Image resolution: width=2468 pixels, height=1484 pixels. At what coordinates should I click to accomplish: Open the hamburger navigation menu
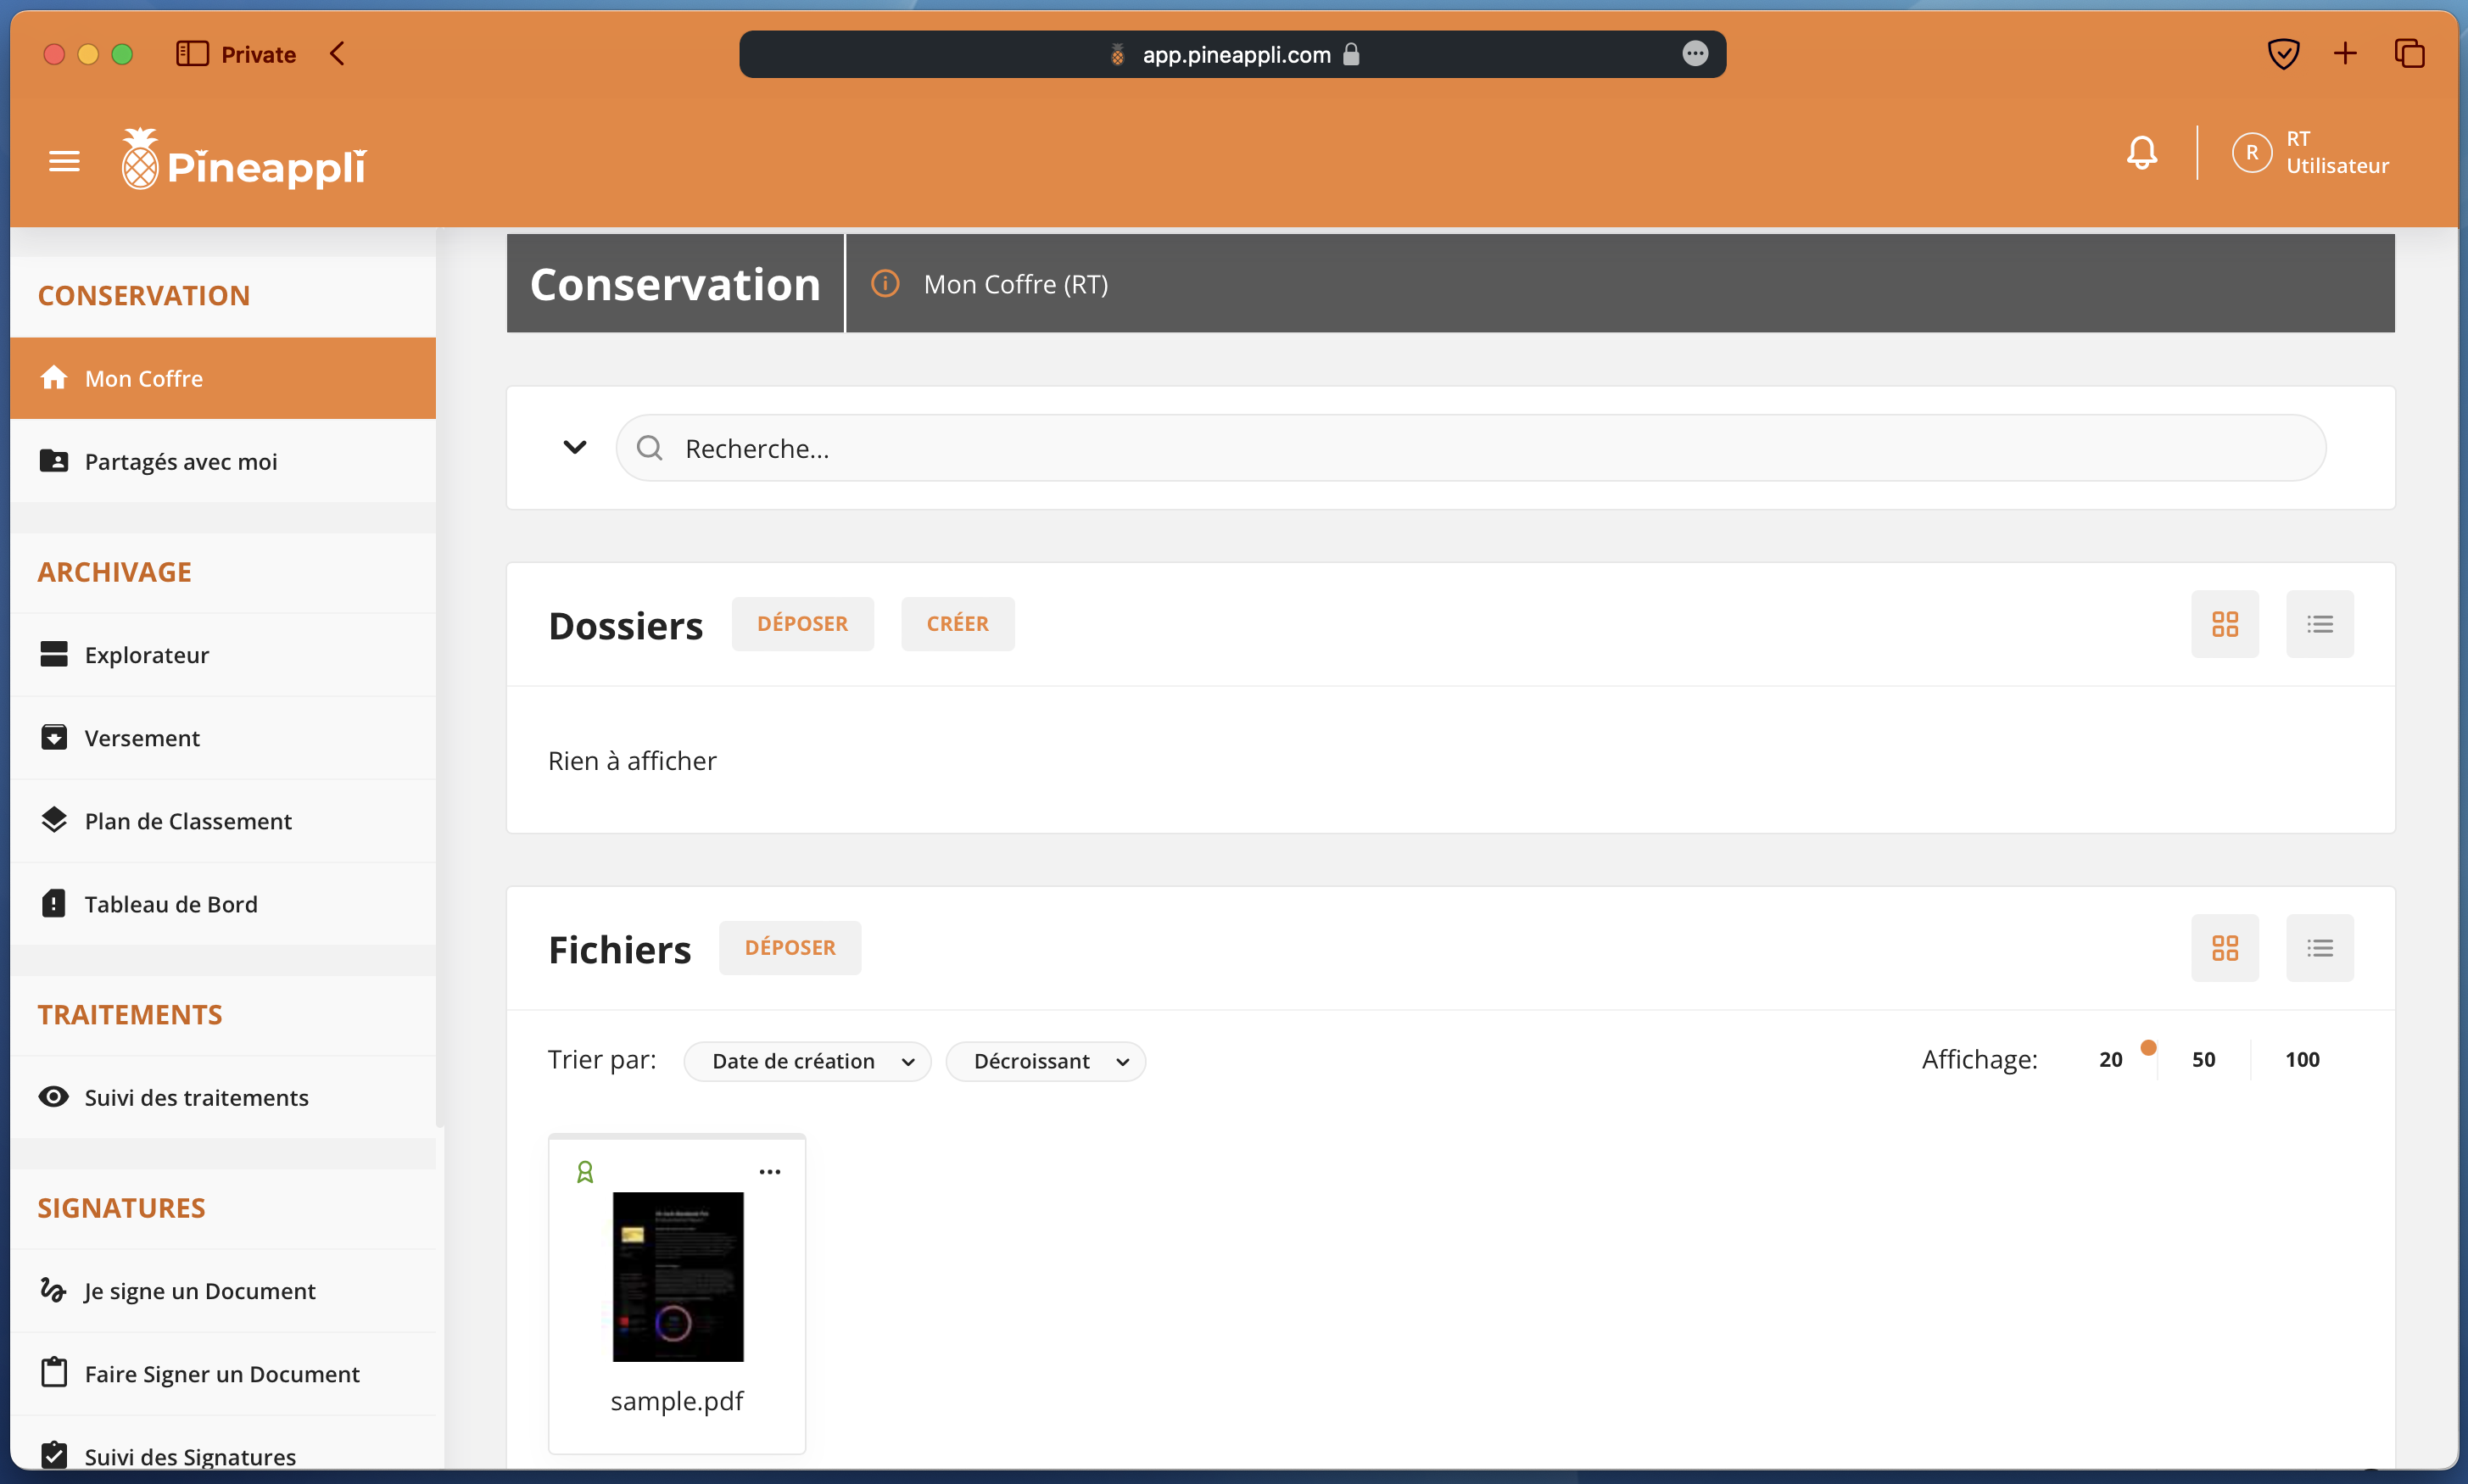[64, 160]
